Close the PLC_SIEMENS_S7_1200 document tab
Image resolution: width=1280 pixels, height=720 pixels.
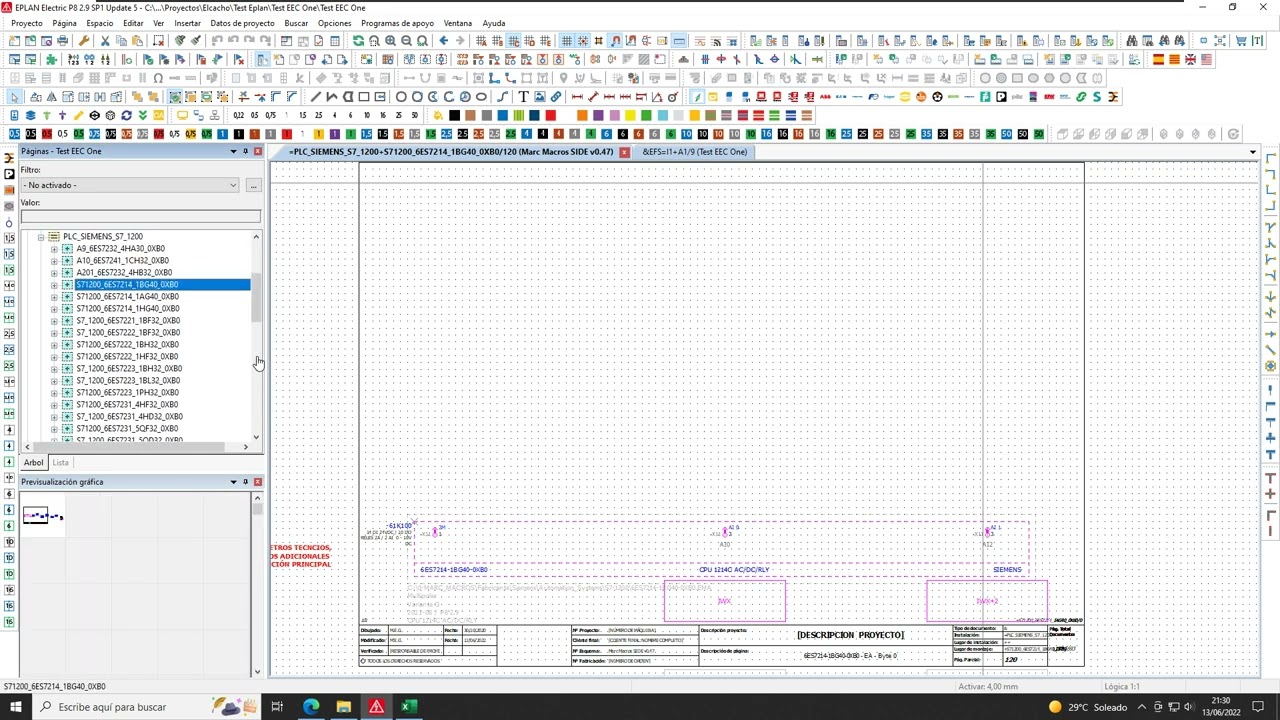pos(624,152)
